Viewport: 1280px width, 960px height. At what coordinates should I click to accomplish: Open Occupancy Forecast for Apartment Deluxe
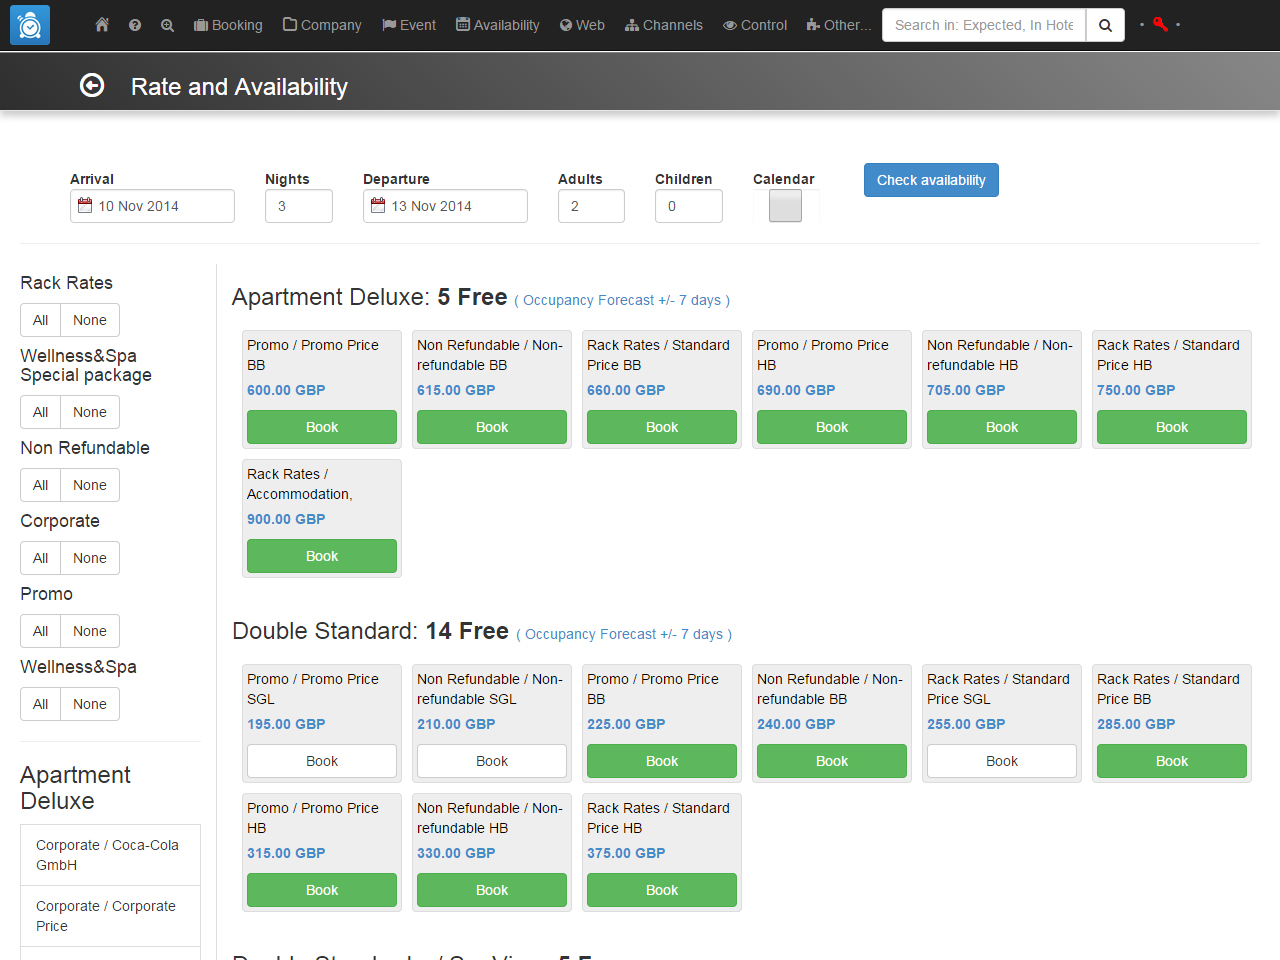click(x=622, y=300)
